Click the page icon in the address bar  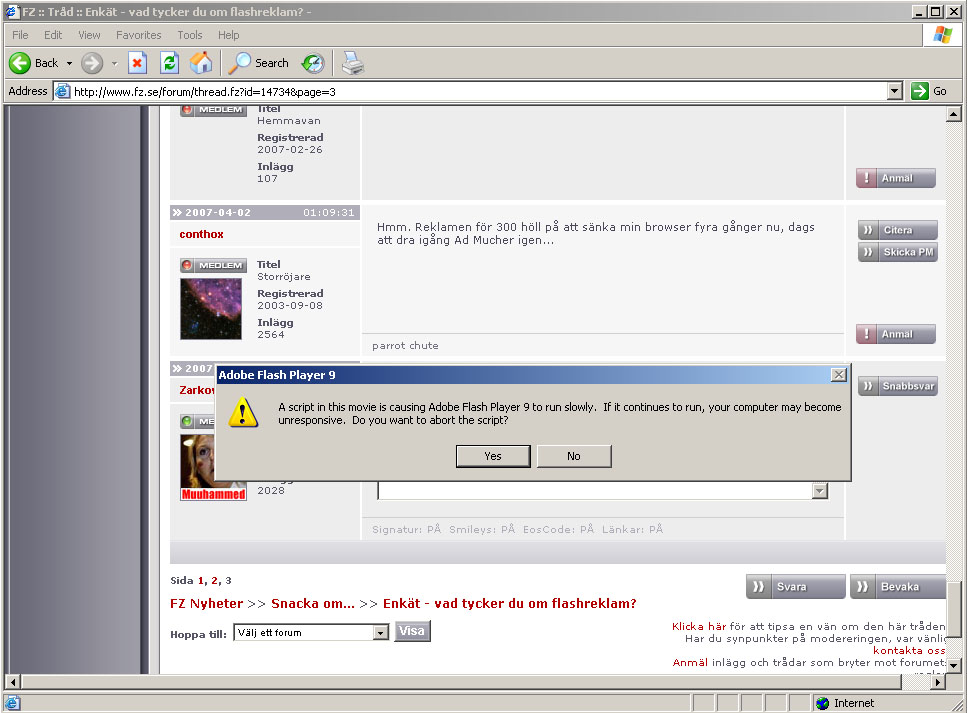(x=62, y=92)
